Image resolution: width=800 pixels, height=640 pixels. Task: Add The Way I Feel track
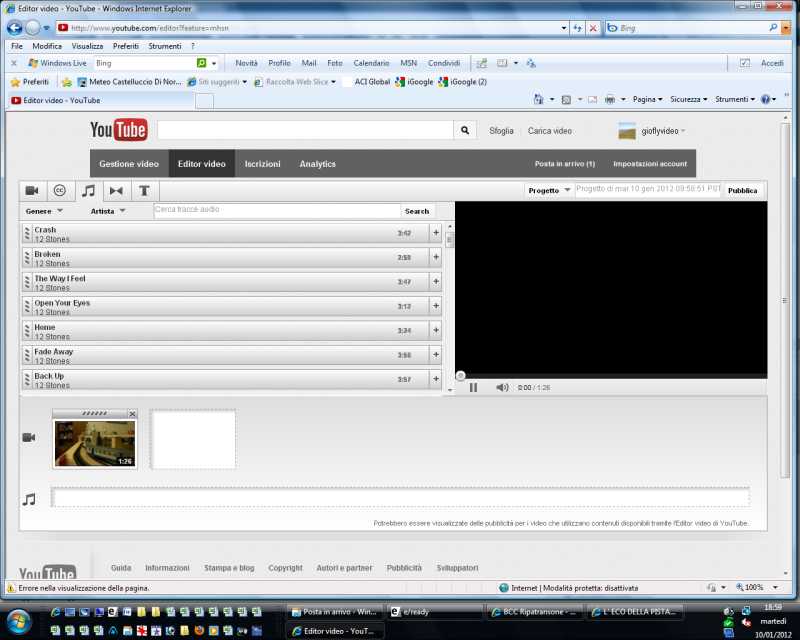coord(436,281)
